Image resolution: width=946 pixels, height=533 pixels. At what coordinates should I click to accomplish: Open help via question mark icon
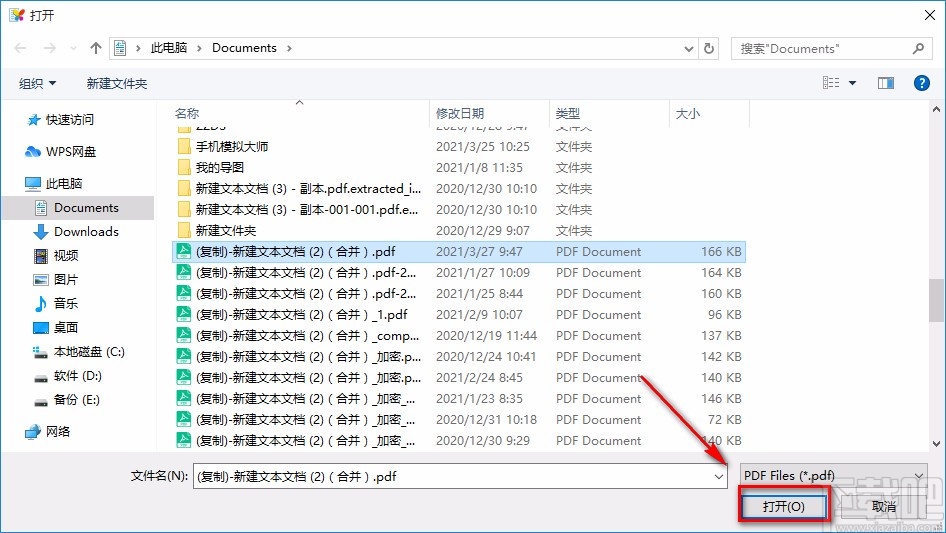(921, 83)
